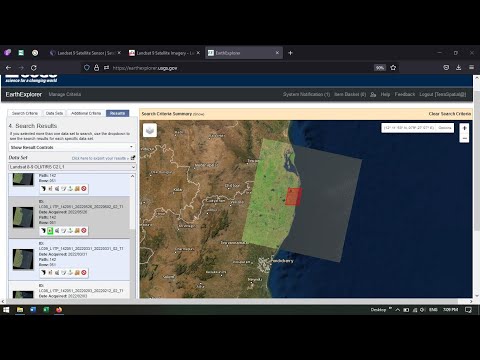Open download options for the third listed scene
The width and height of the screenshot is (480, 360).
[70, 273]
